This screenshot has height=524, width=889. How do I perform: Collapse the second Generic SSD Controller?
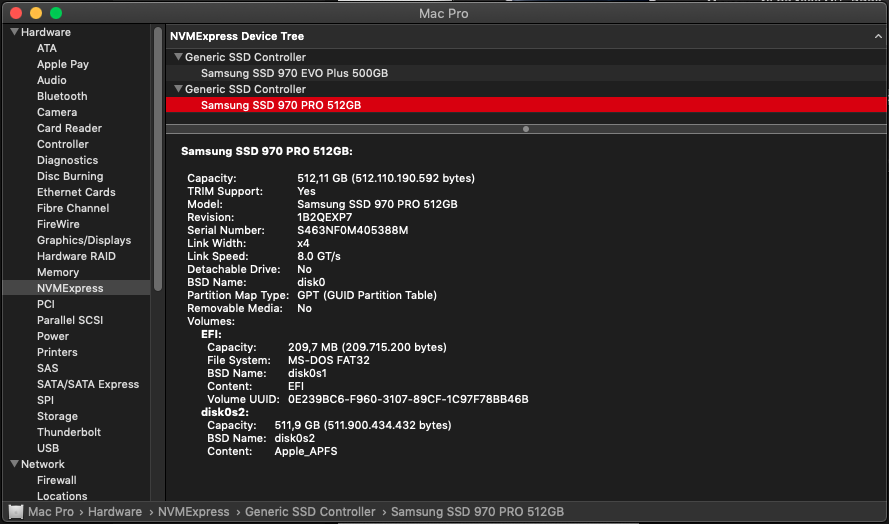click(178, 89)
